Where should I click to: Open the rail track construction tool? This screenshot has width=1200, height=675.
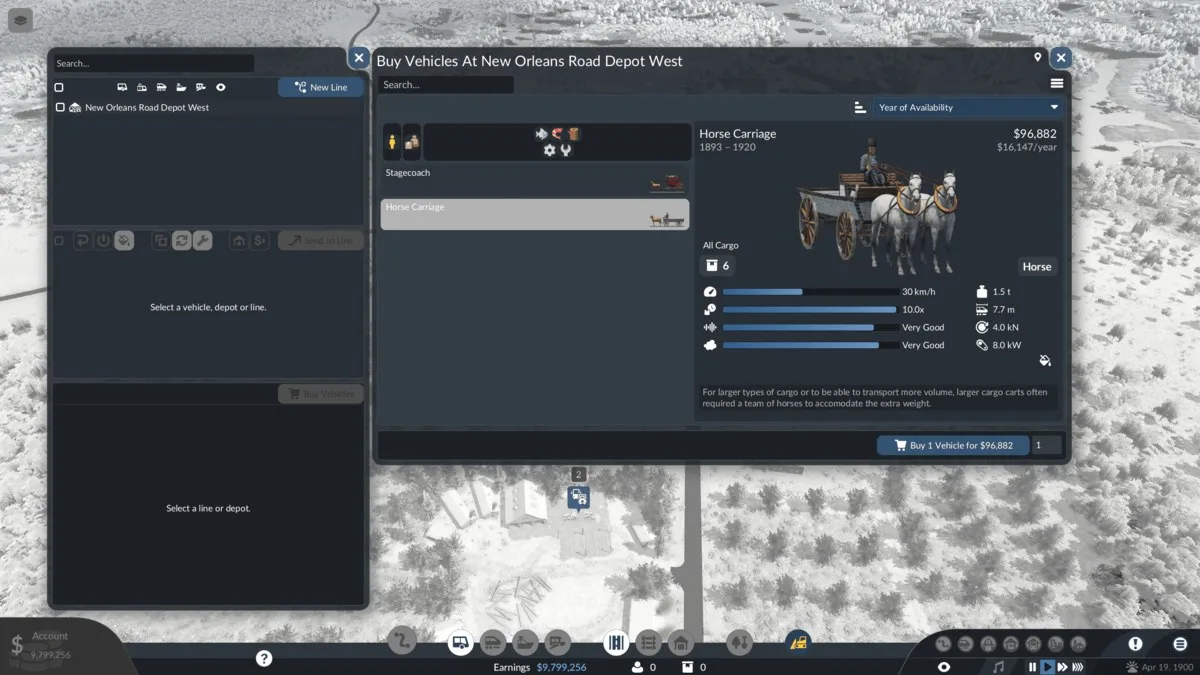(648, 643)
